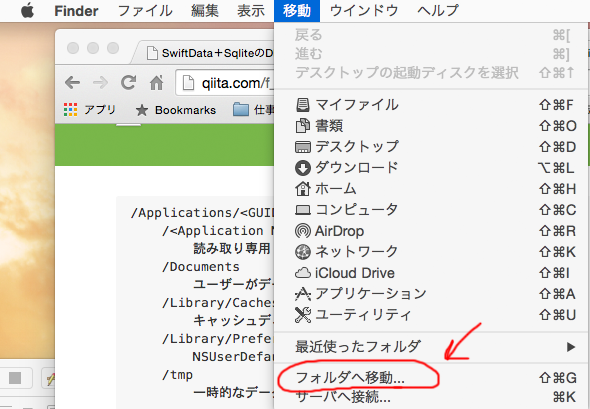Click the マイファイル icon in the menu

[x=303, y=105]
